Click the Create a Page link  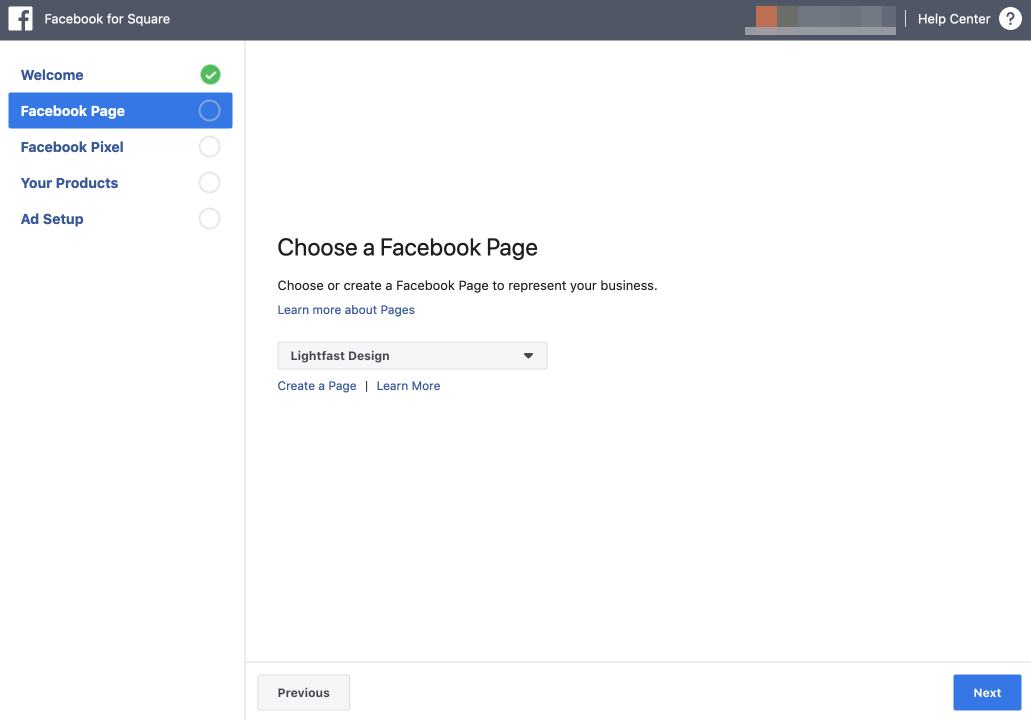pyautogui.click(x=317, y=386)
